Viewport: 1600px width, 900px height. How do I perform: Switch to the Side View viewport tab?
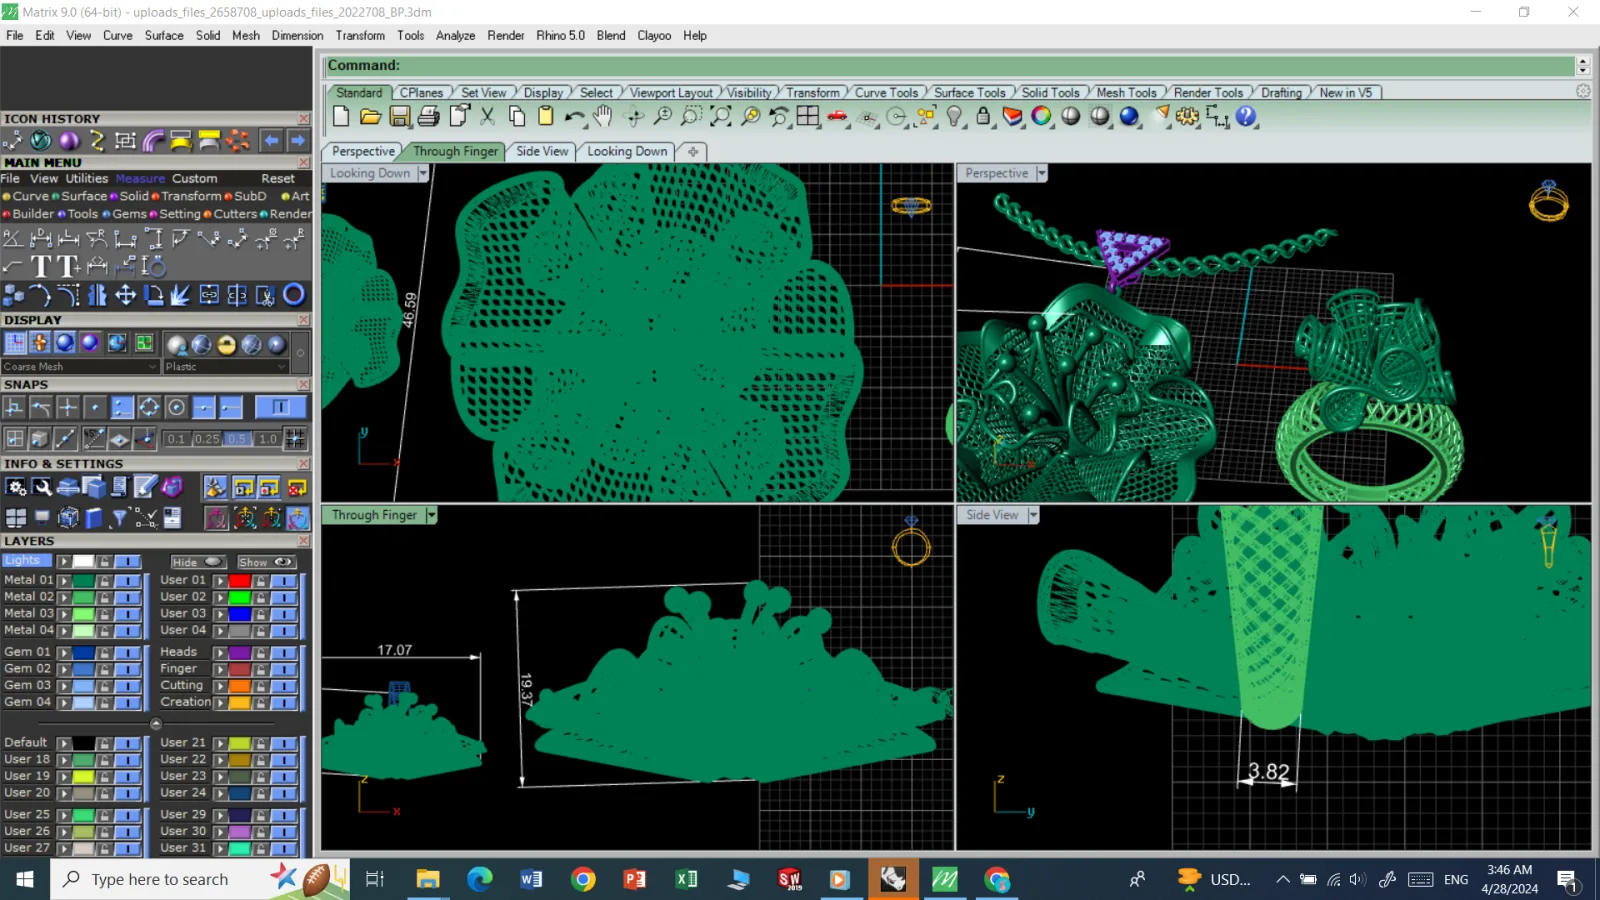tap(542, 151)
